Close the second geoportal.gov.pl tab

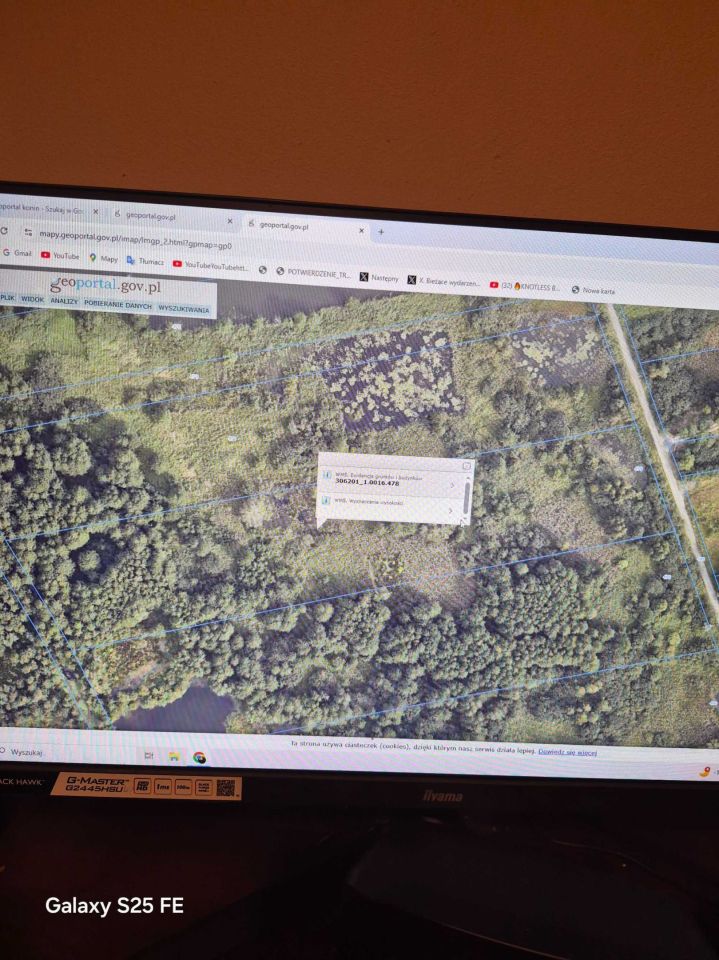point(230,222)
